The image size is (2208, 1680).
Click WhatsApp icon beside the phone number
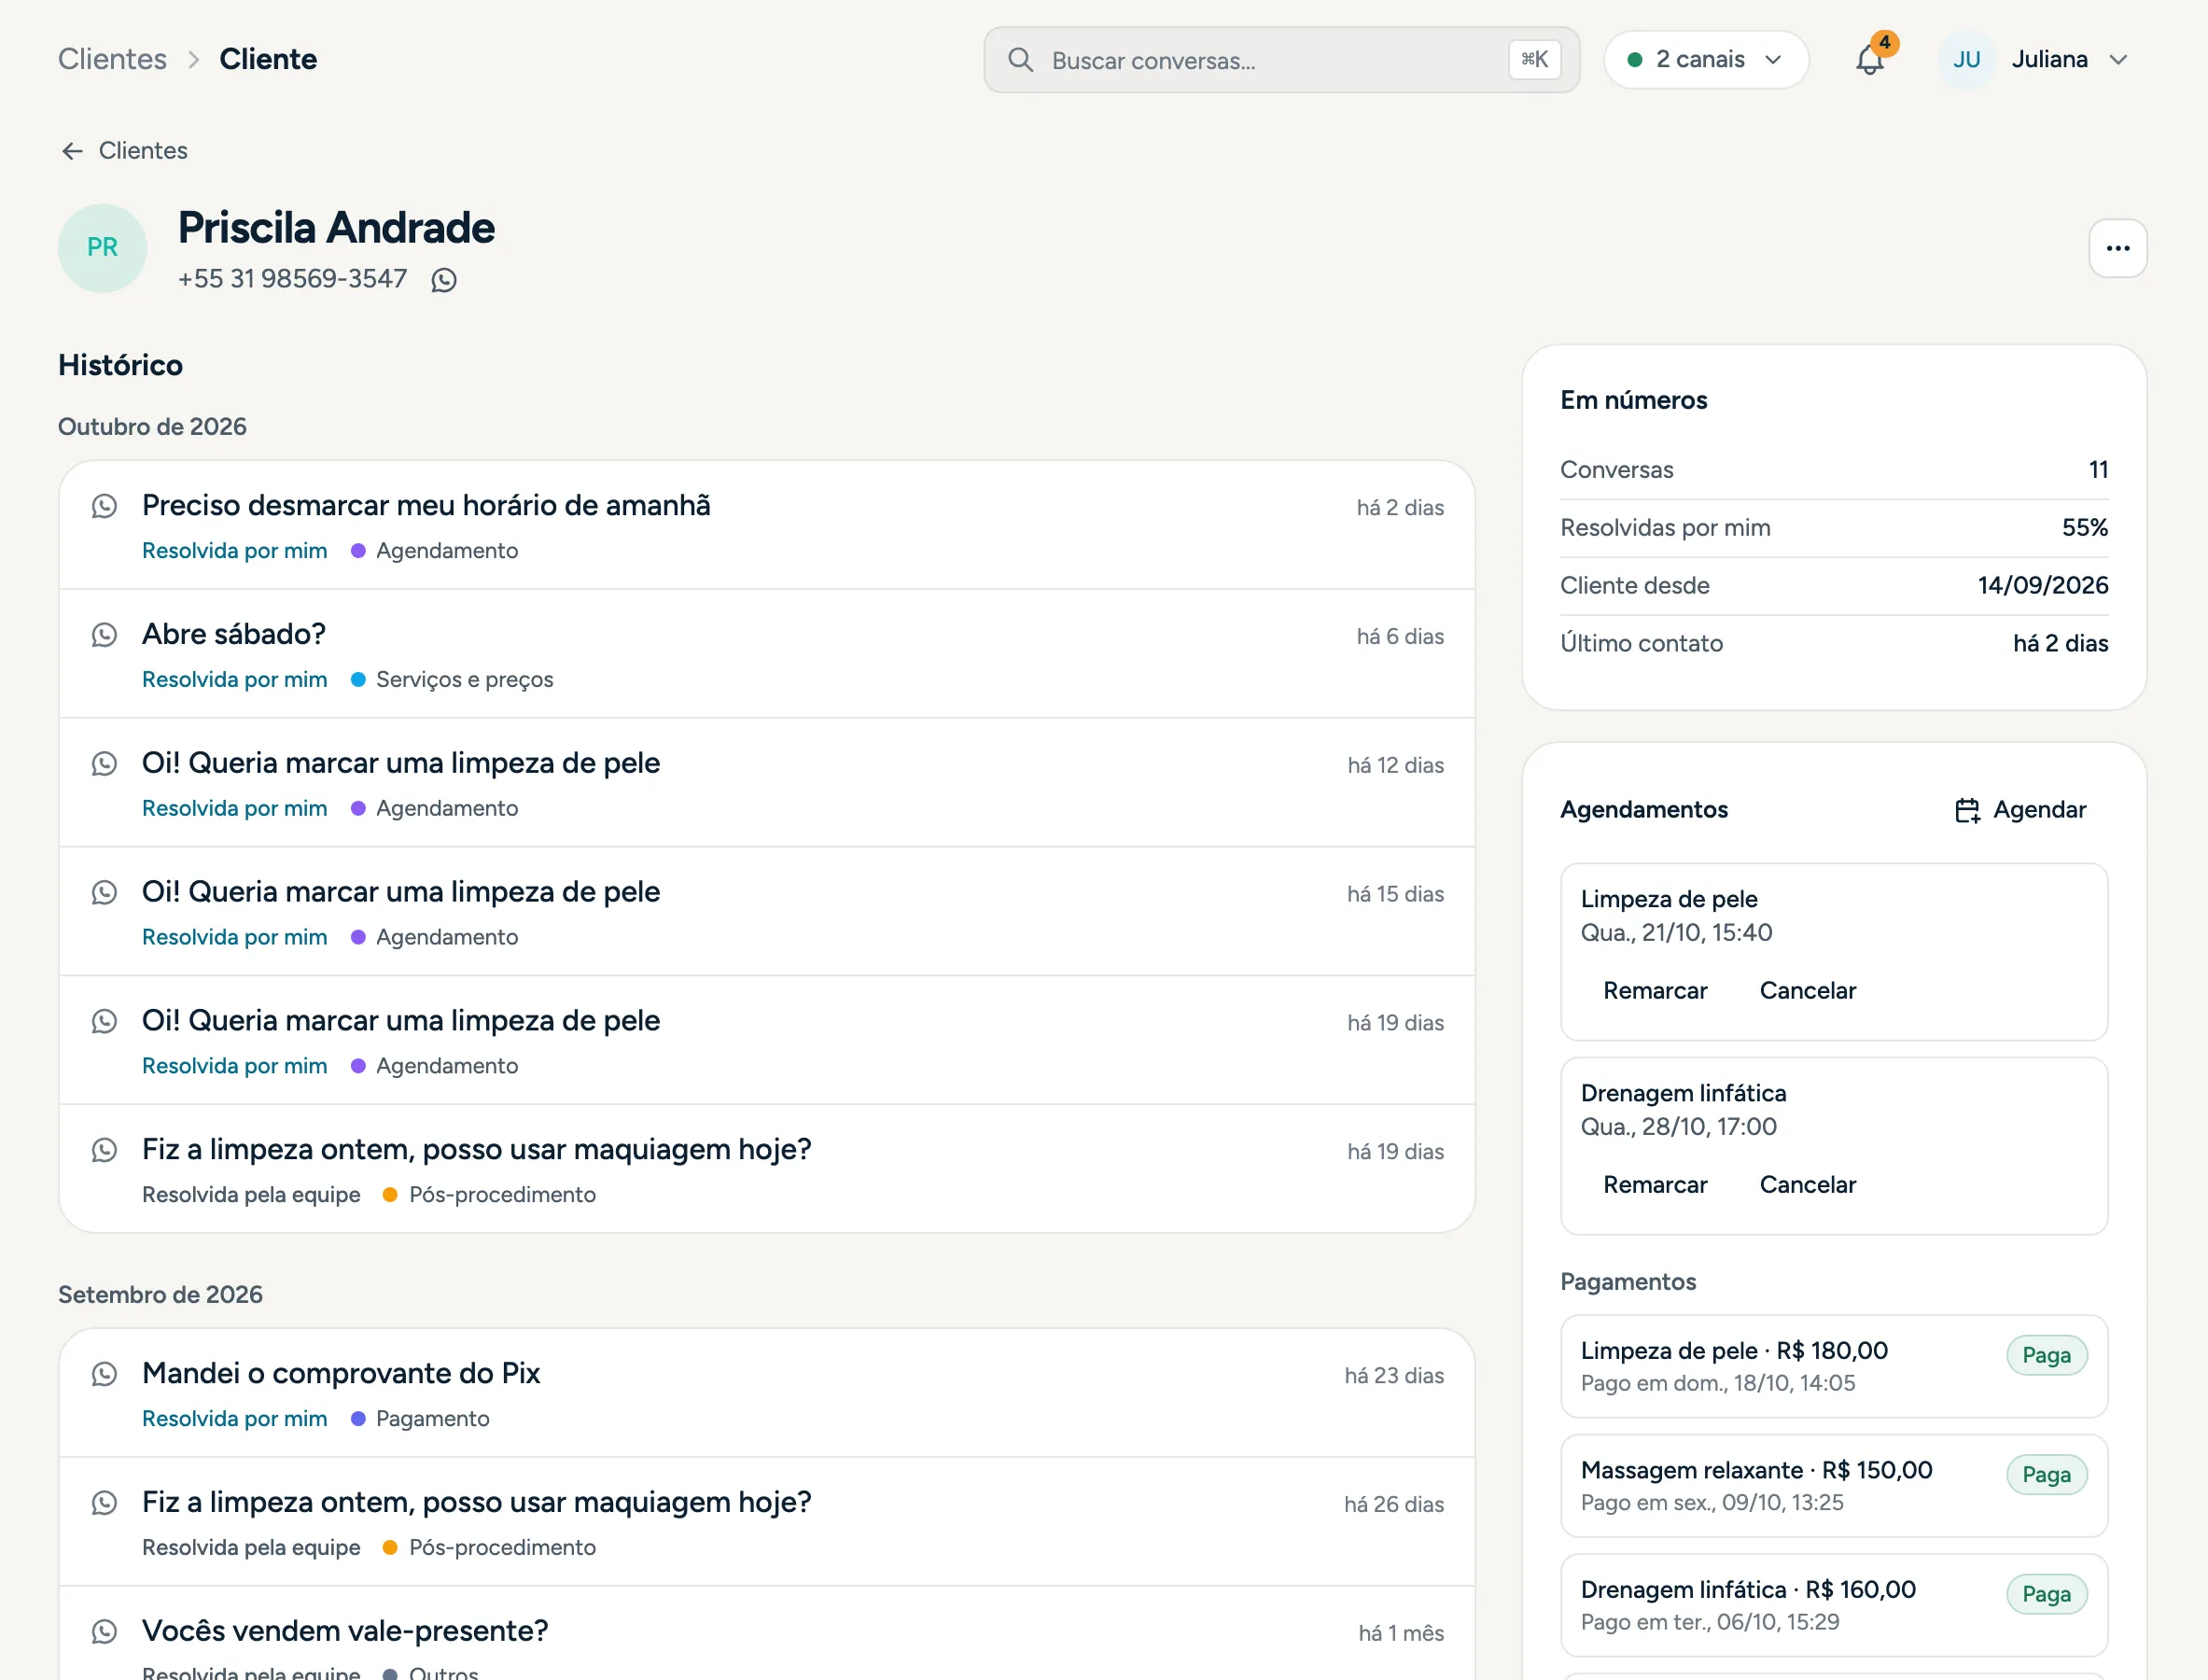coord(444,280)
